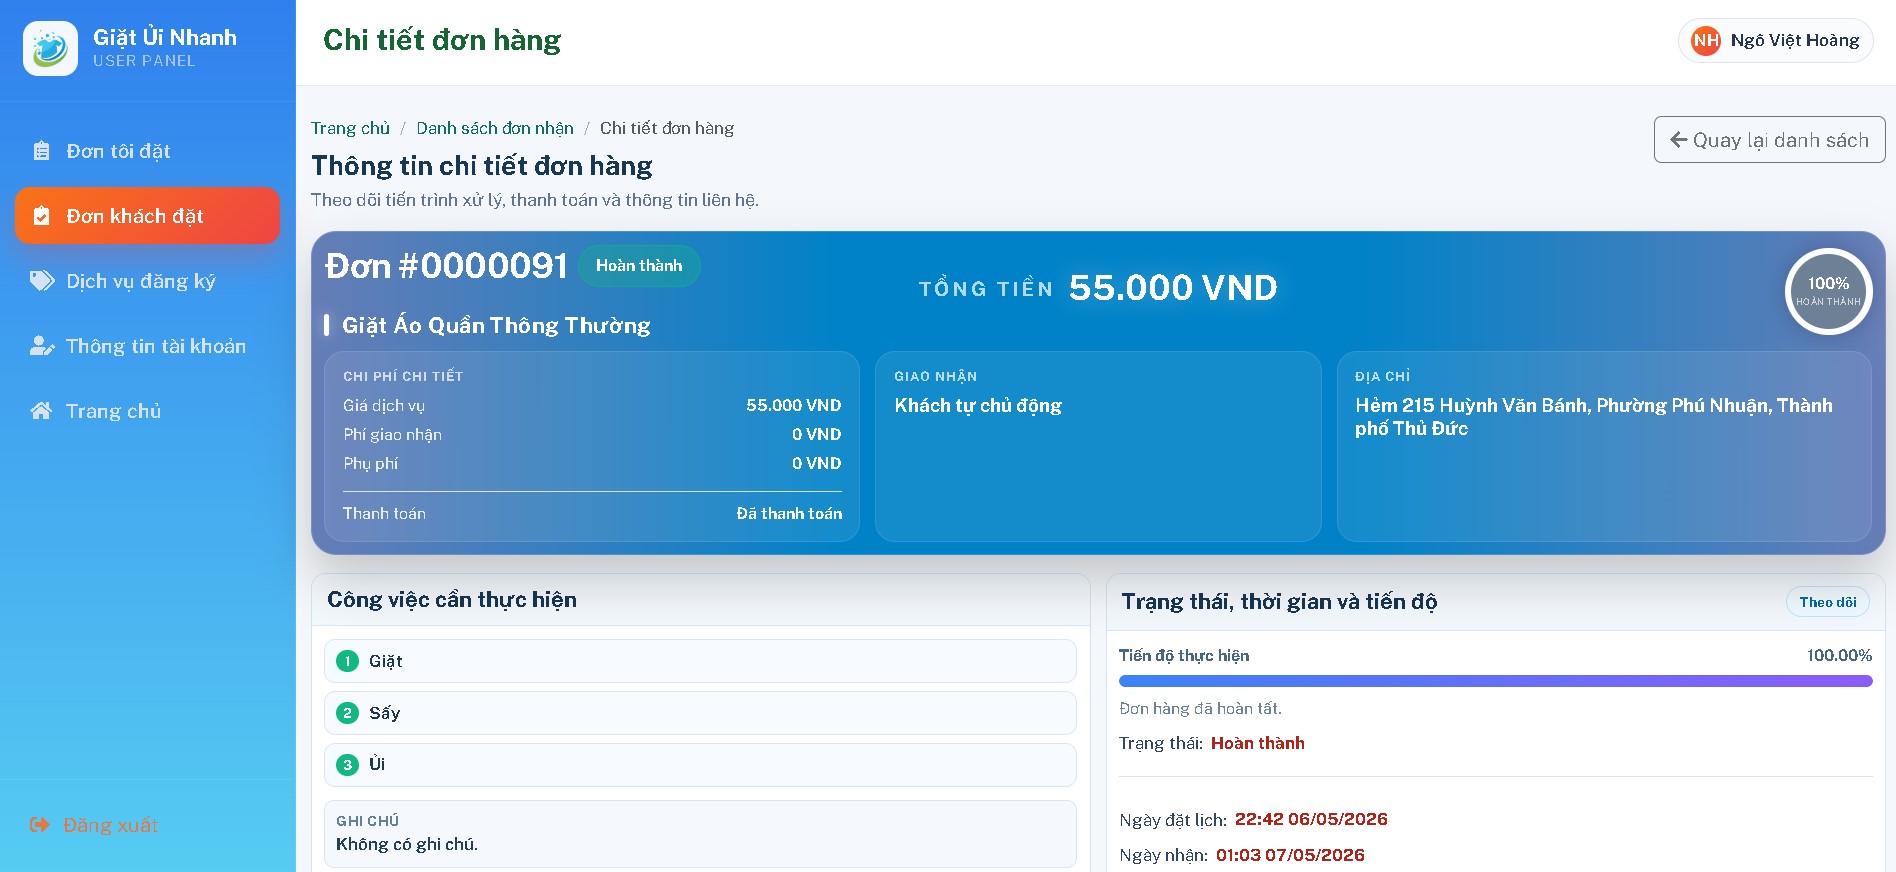
Task: Click the tags icon beside Dịch vụ đăng ký
Action: tap(42, 281)
